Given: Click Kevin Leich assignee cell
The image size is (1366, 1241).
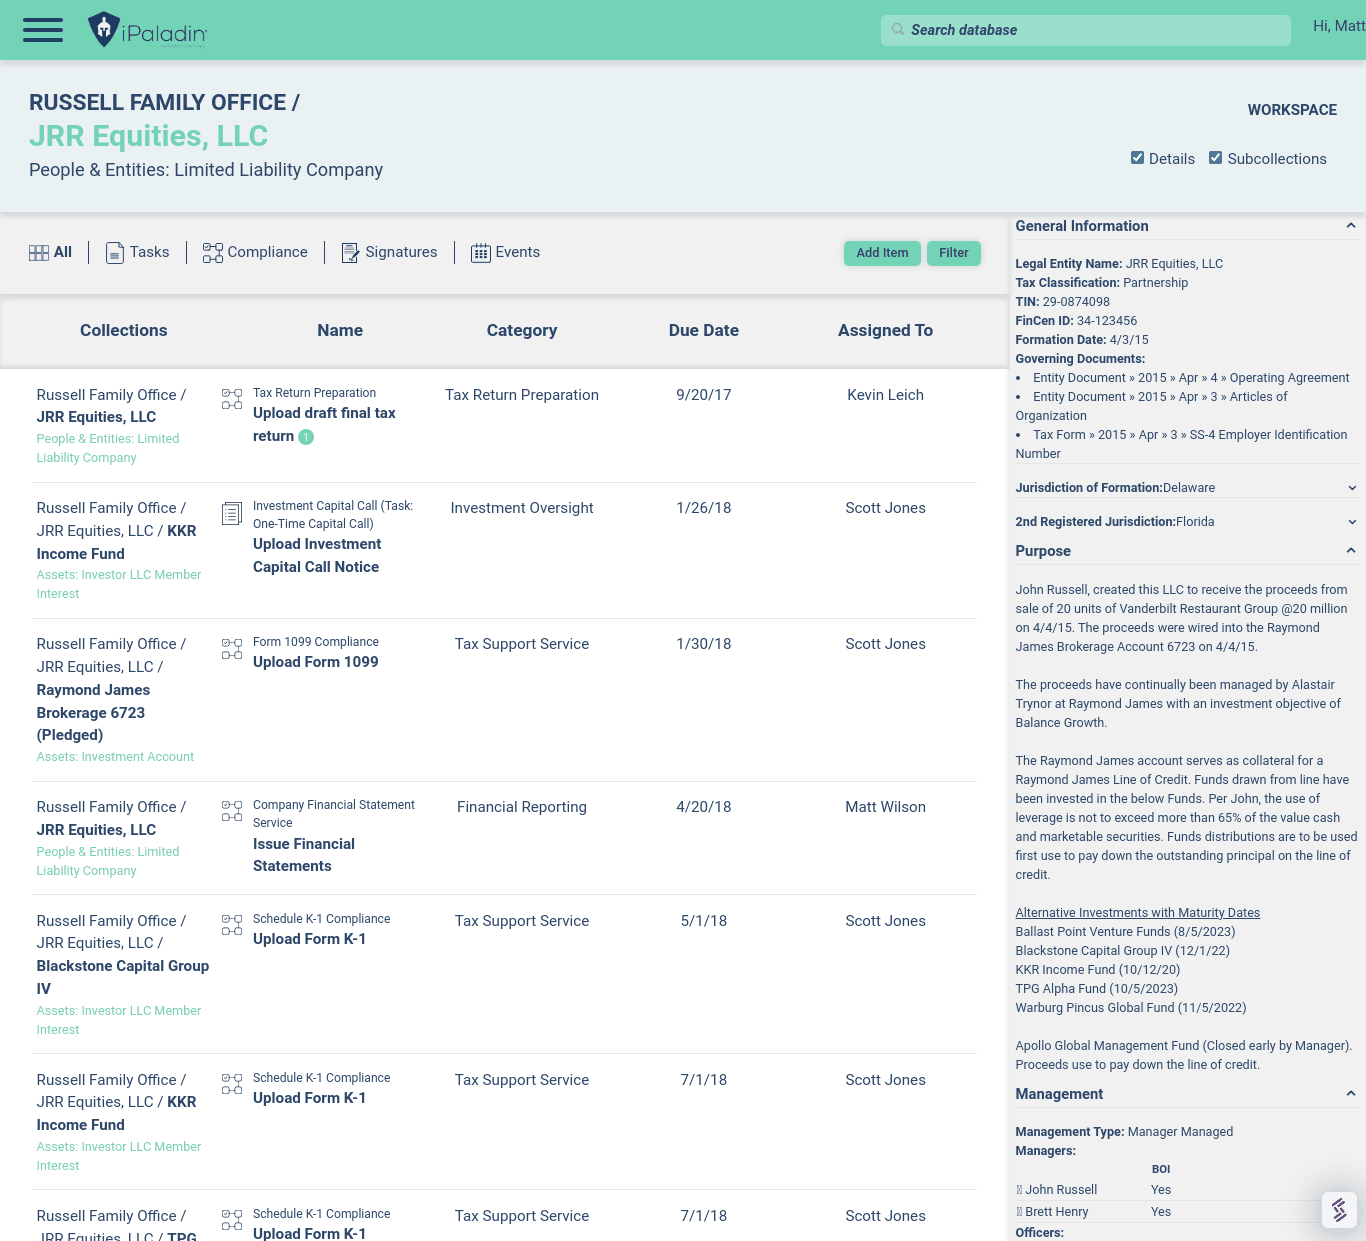Looking at the screenshot, I should point(885,395).
